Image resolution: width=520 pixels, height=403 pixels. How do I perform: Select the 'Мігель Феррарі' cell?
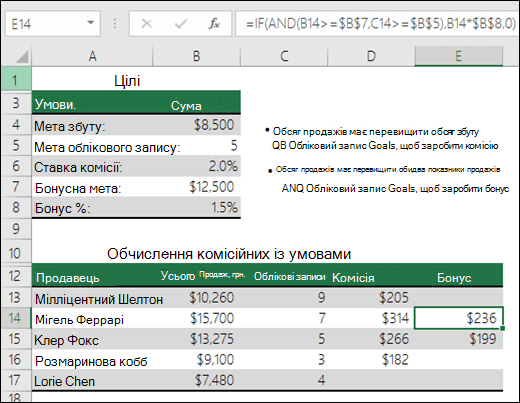(x=92, y=318)
